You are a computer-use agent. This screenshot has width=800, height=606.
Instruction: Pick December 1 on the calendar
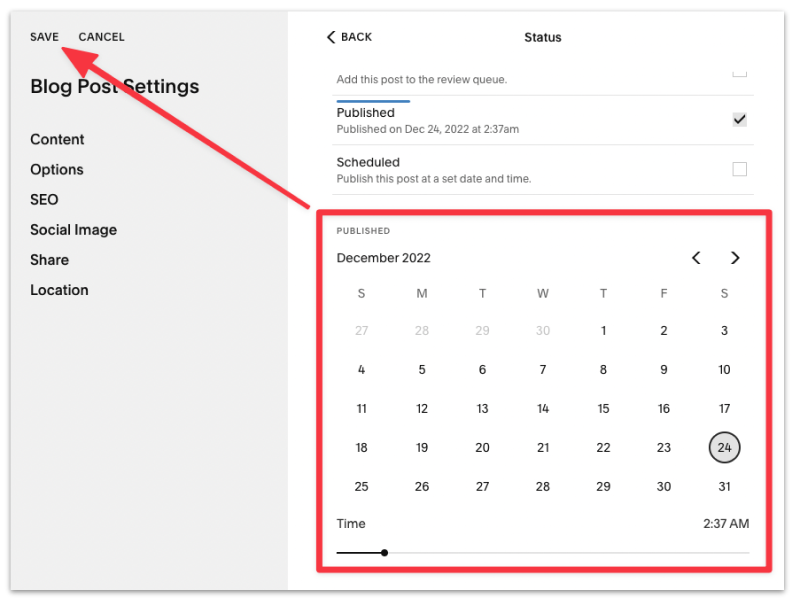604,331
